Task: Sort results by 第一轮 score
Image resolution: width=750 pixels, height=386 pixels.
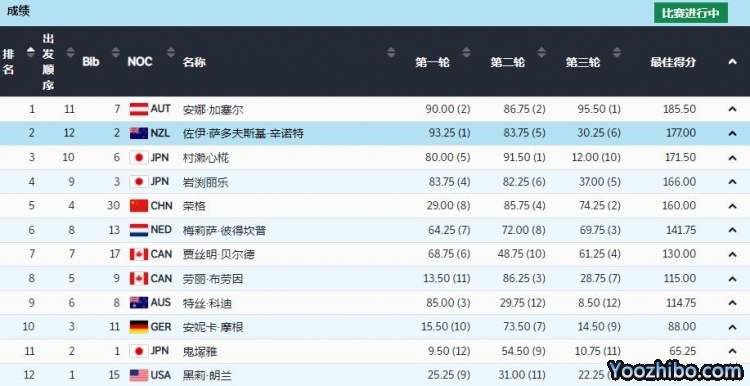Action: click(466, 52)
